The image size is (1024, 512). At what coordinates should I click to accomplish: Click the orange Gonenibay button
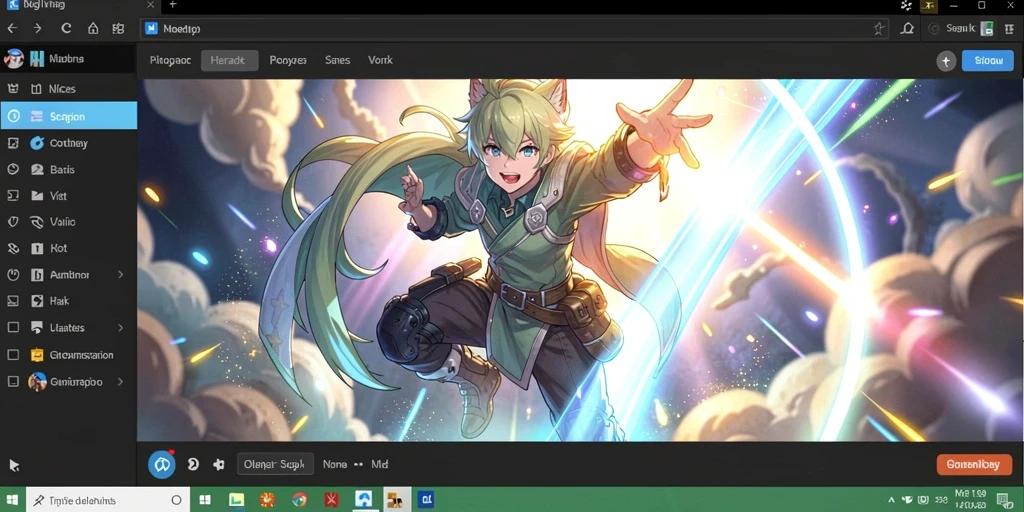tap(974, 464)
